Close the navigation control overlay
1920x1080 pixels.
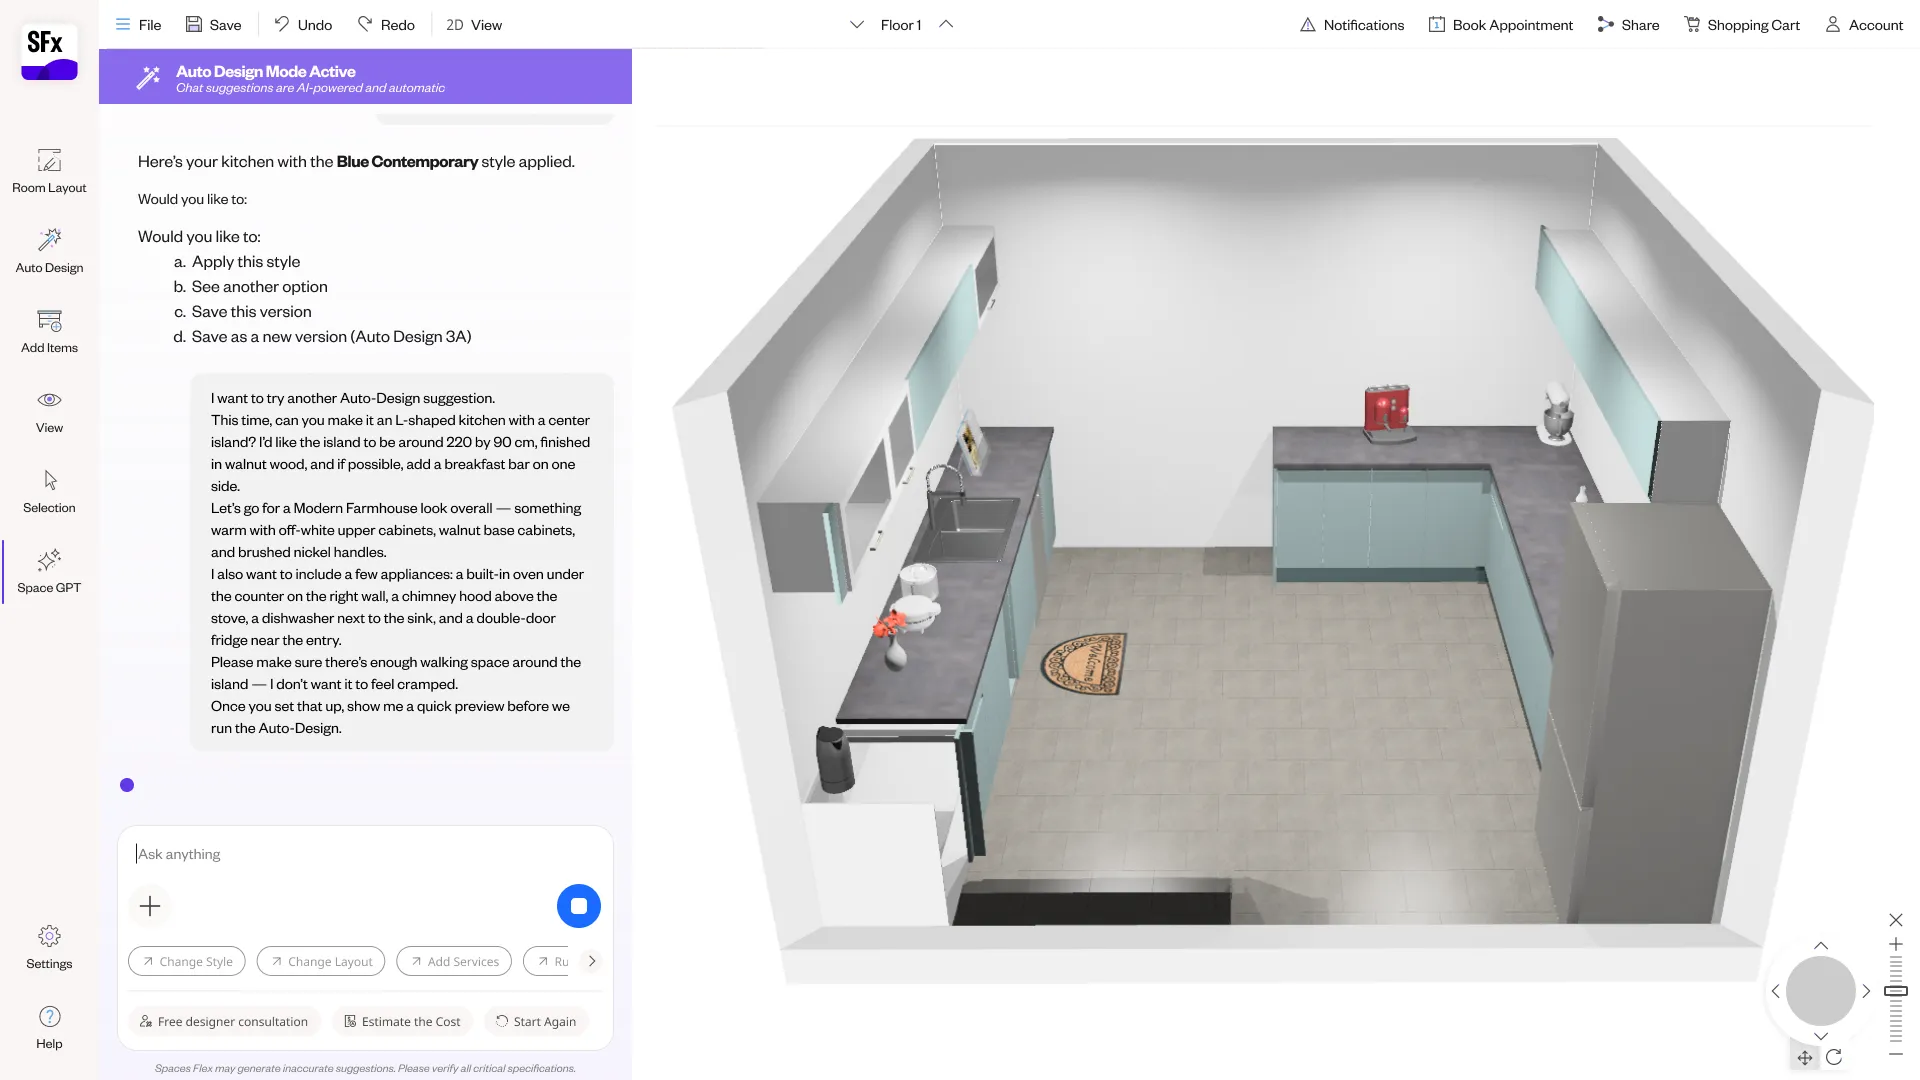(1895, 920)
